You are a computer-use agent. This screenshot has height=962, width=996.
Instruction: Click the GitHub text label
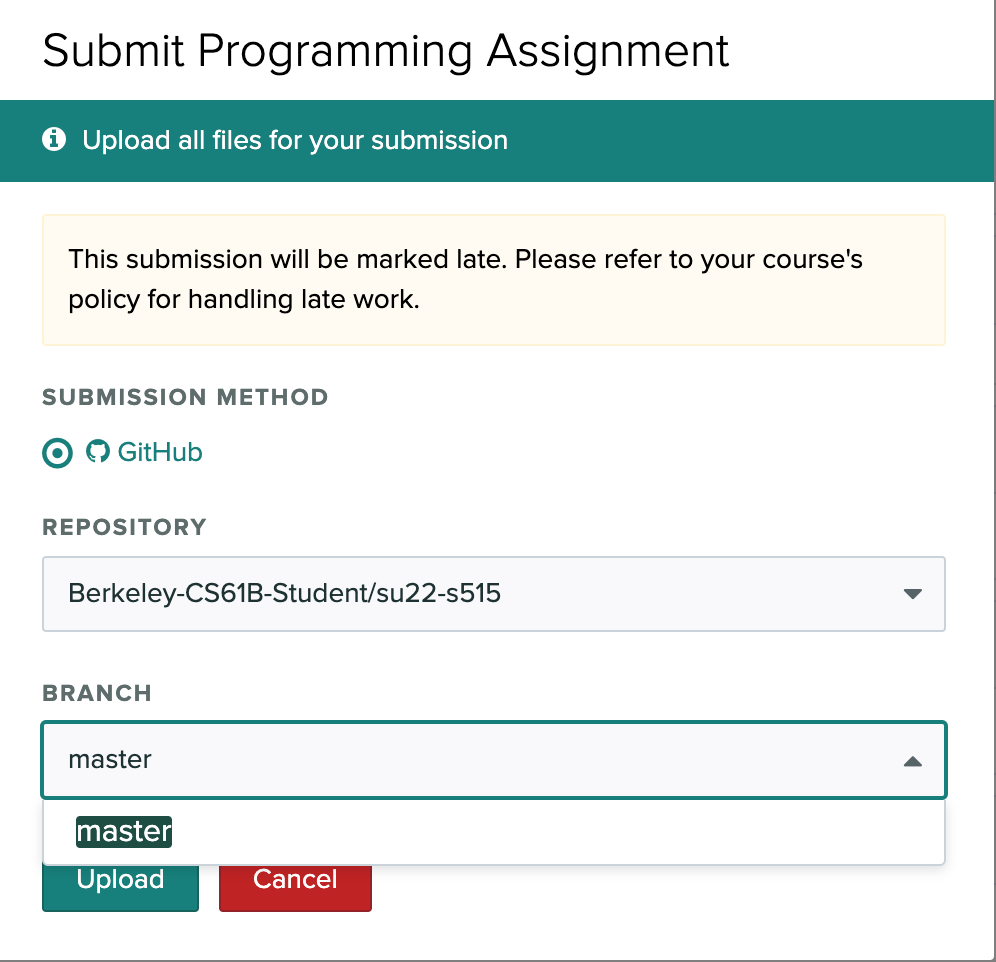tap(160, 452)
